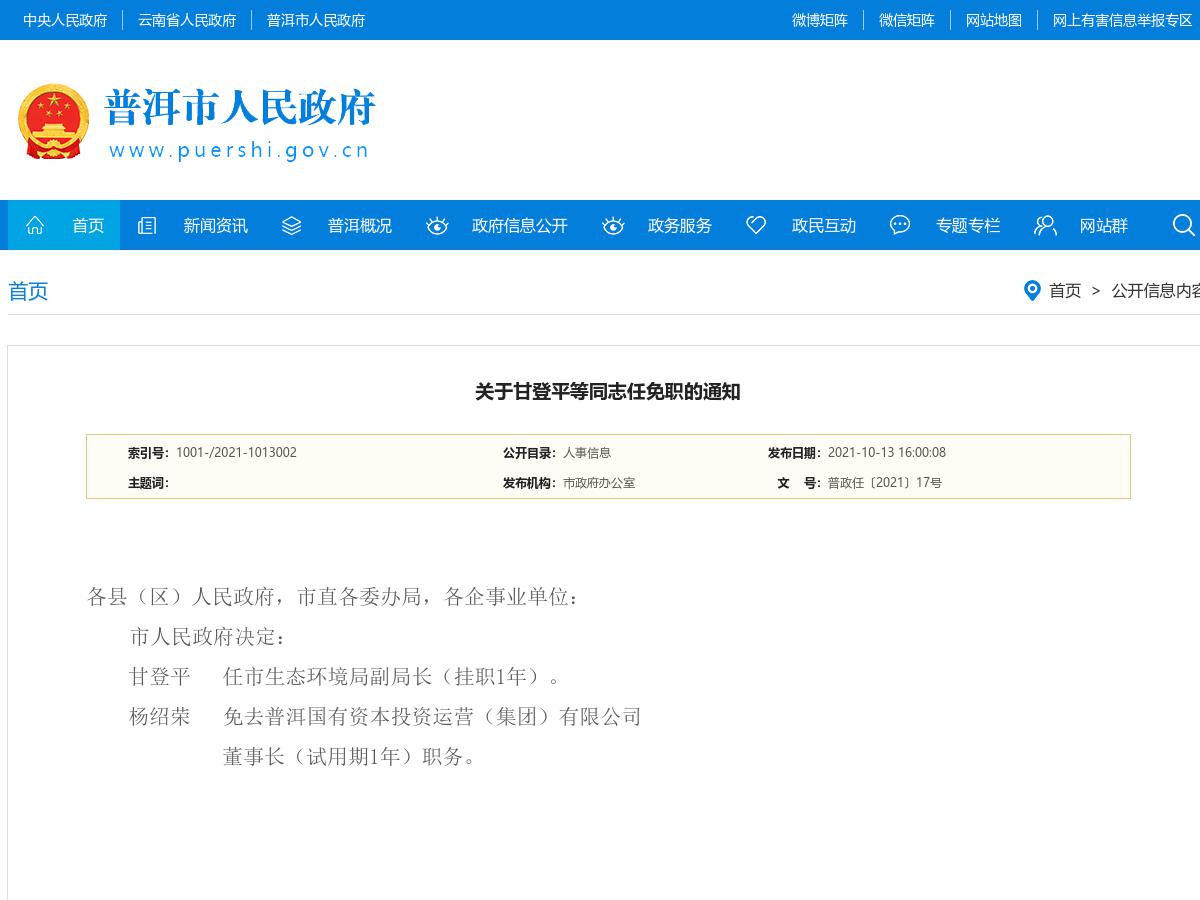Image resolution: width=1200 pixels, height=900 pixels.
Task: Click the stacked-layers icon beside 普洱概况
Action: coord(290,225)
